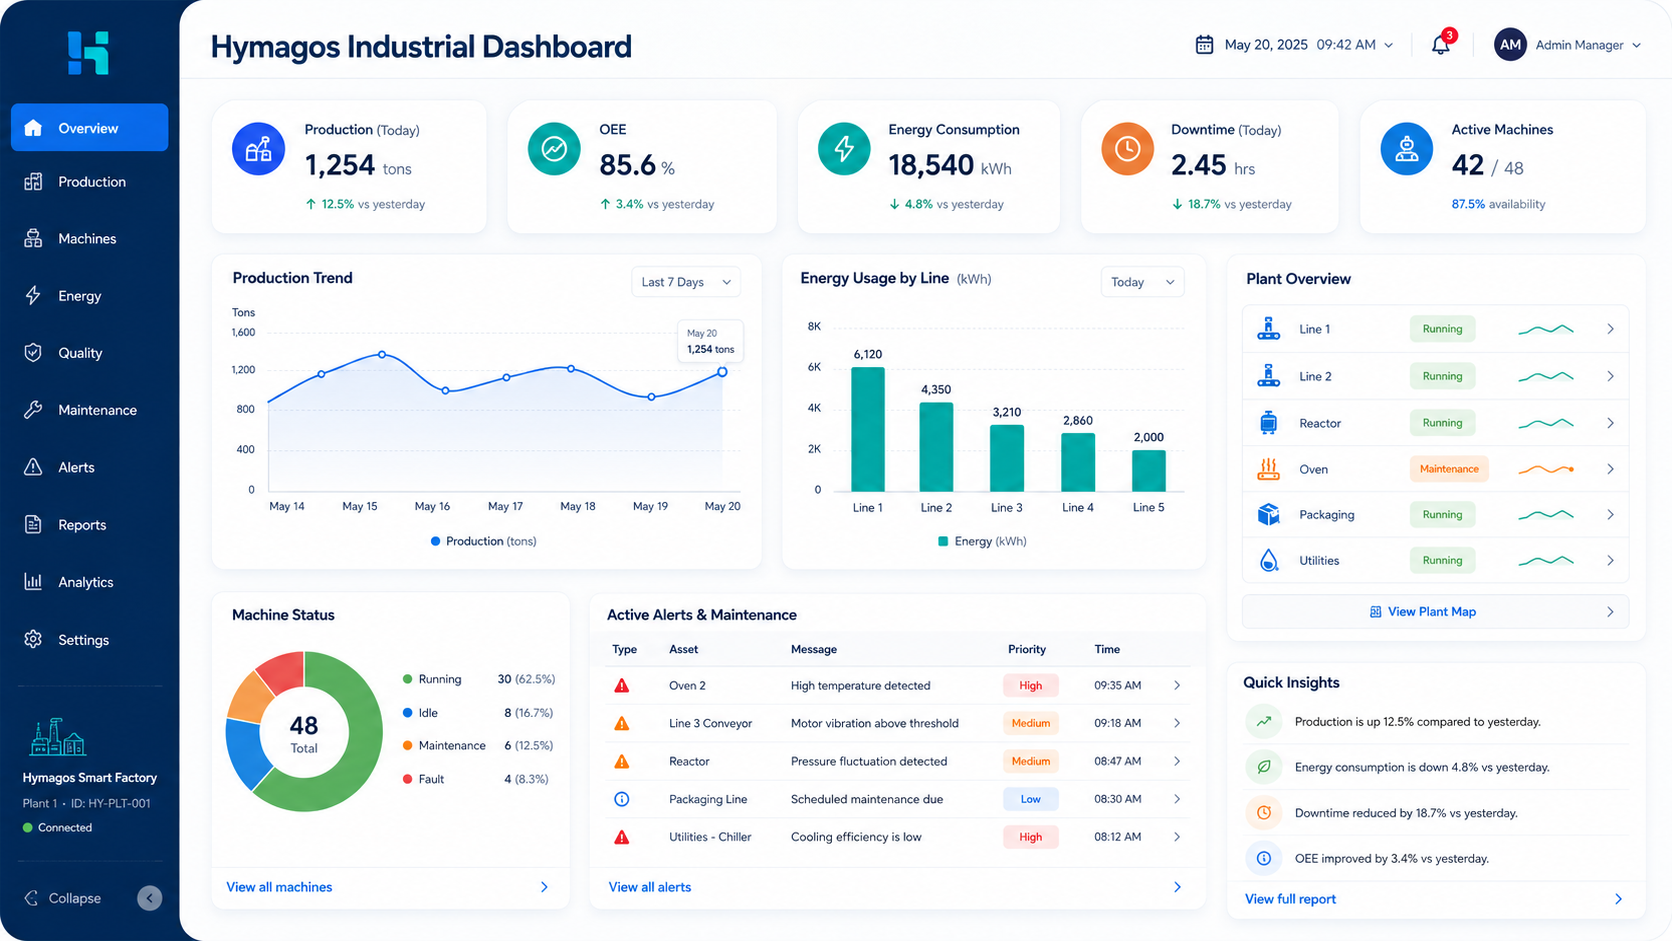Click the Connected status indicator

click(x=57, y=828)
